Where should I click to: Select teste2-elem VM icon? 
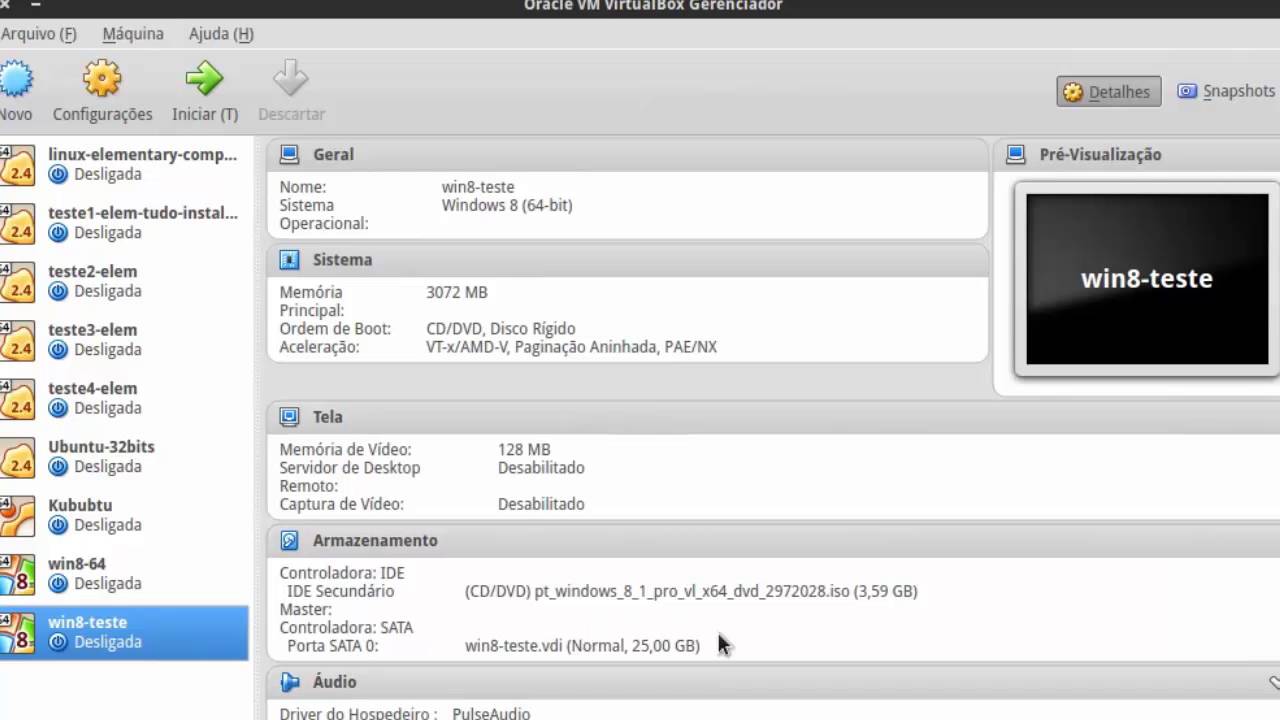coord(17,282)
